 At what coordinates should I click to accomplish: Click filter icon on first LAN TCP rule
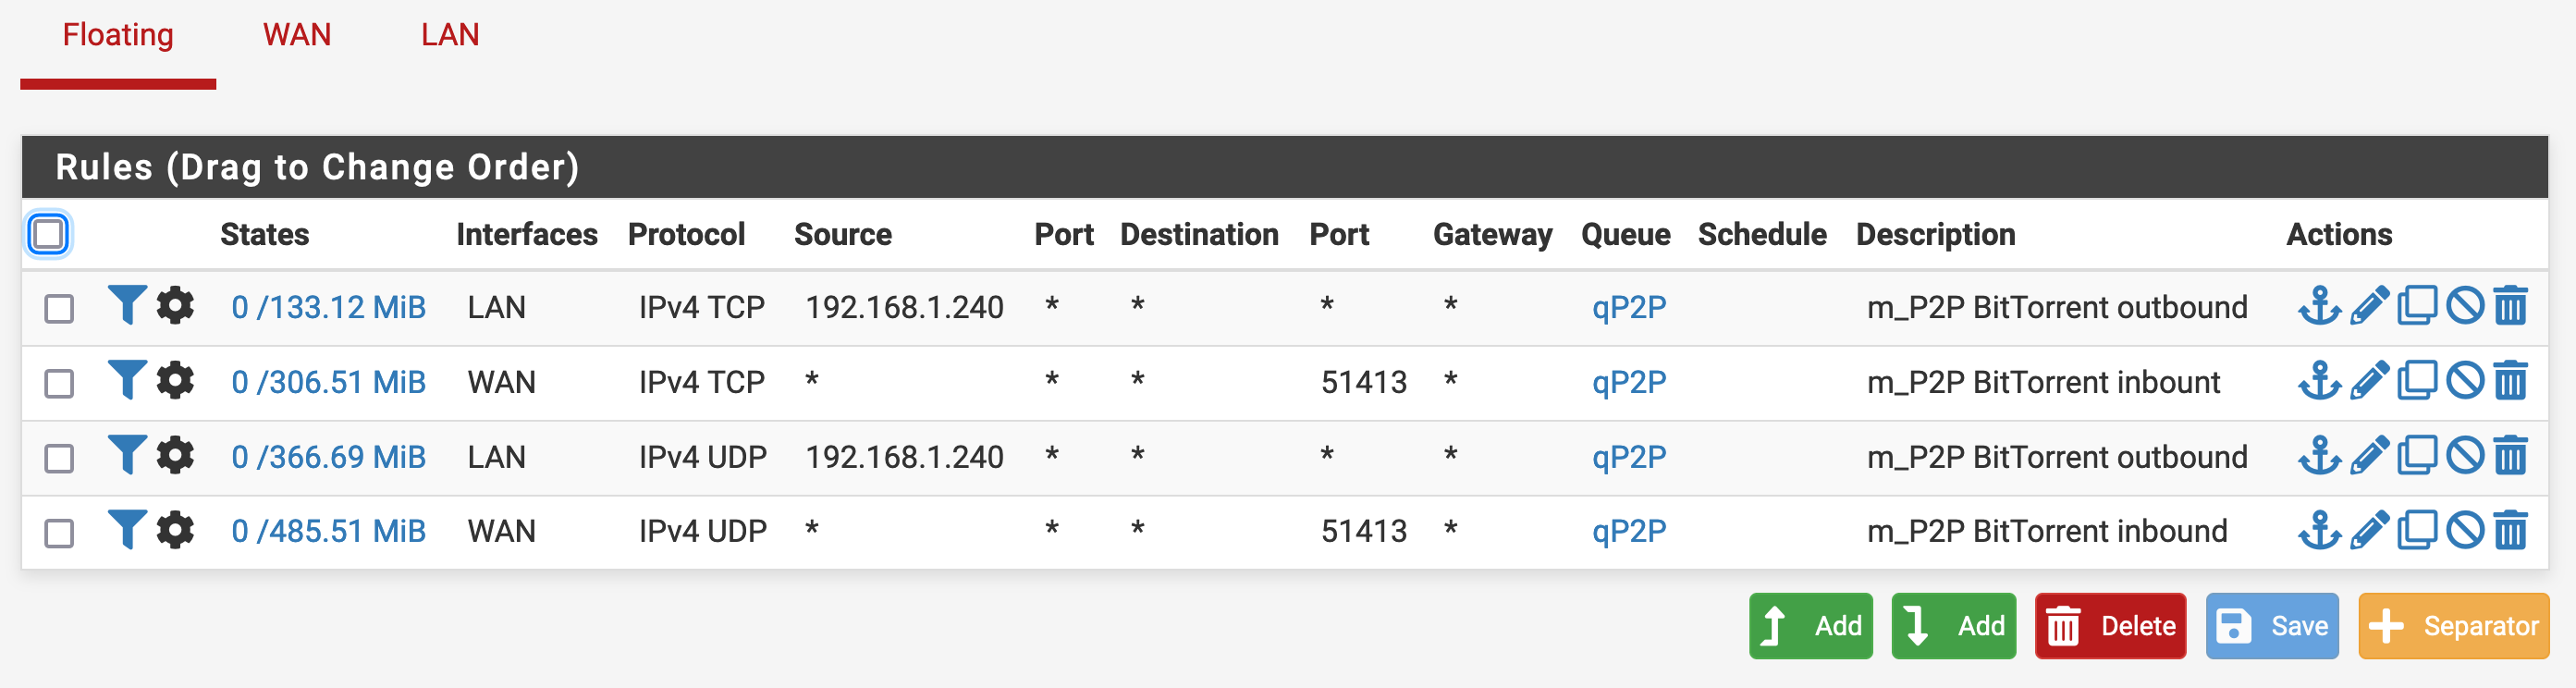(127, 306)
